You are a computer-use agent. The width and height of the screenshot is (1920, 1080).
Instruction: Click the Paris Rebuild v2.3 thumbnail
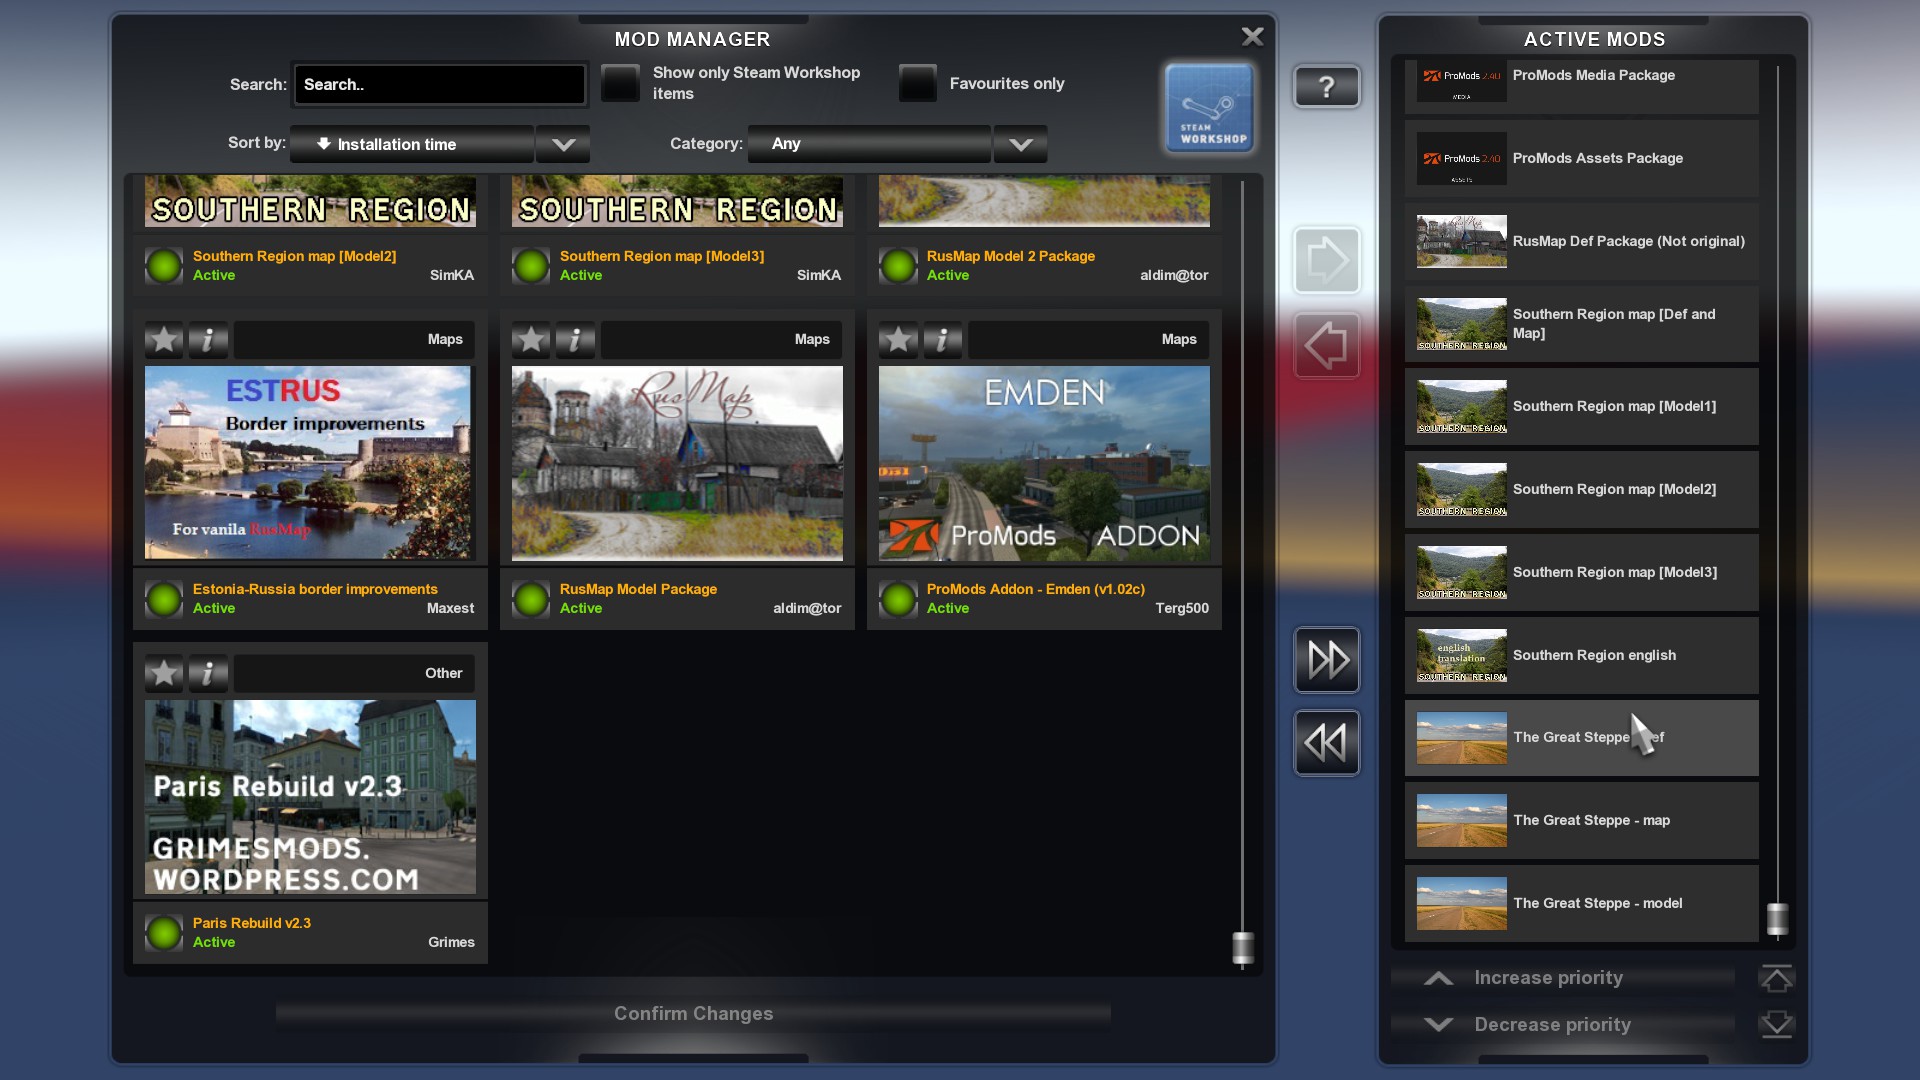(310, 797)
